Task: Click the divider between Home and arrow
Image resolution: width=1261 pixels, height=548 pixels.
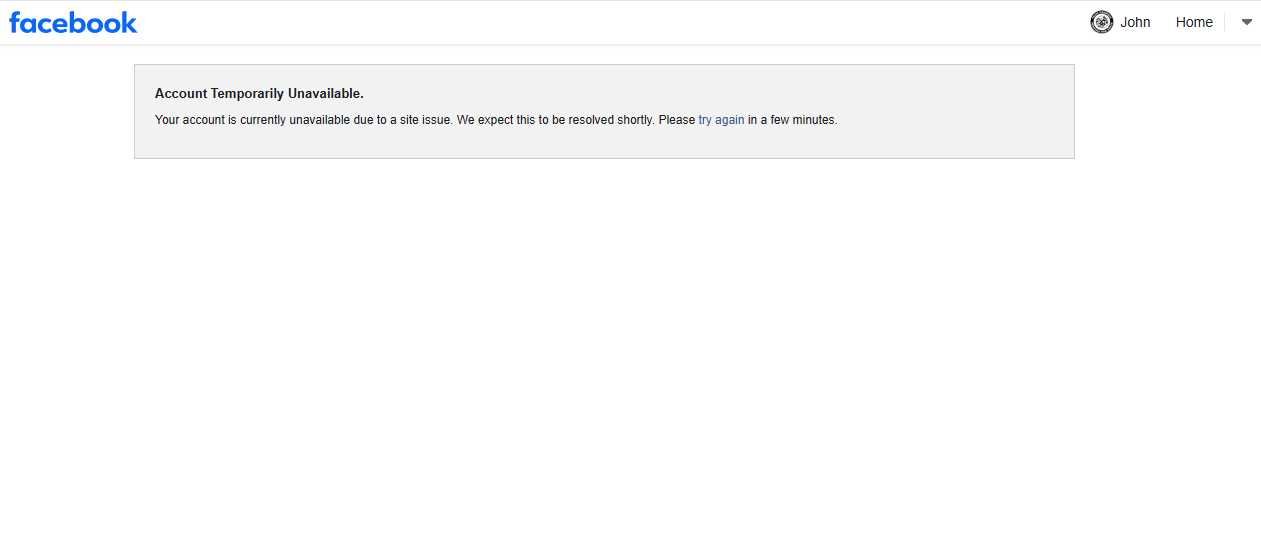Action: [x=1225, y=22]
